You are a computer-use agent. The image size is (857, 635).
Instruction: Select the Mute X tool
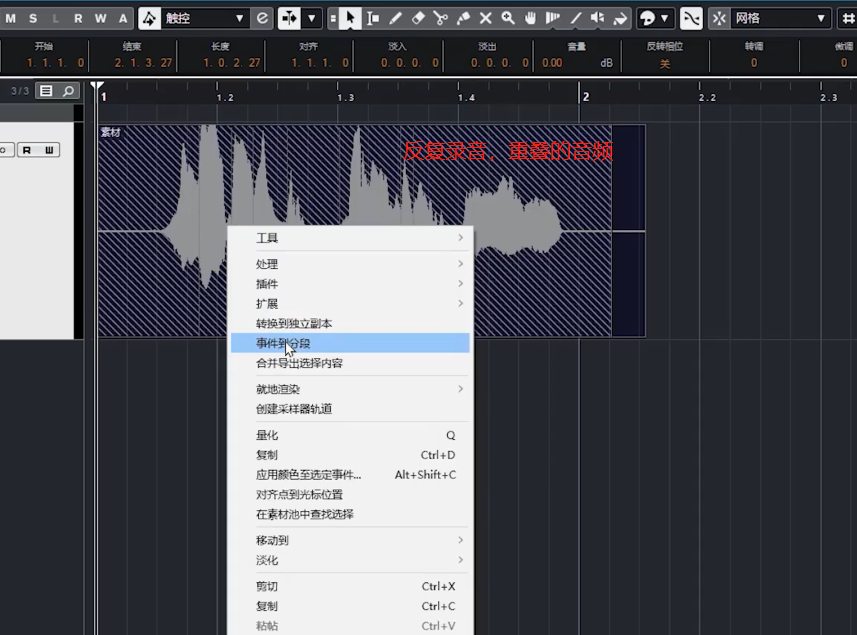tap(485, 19)
